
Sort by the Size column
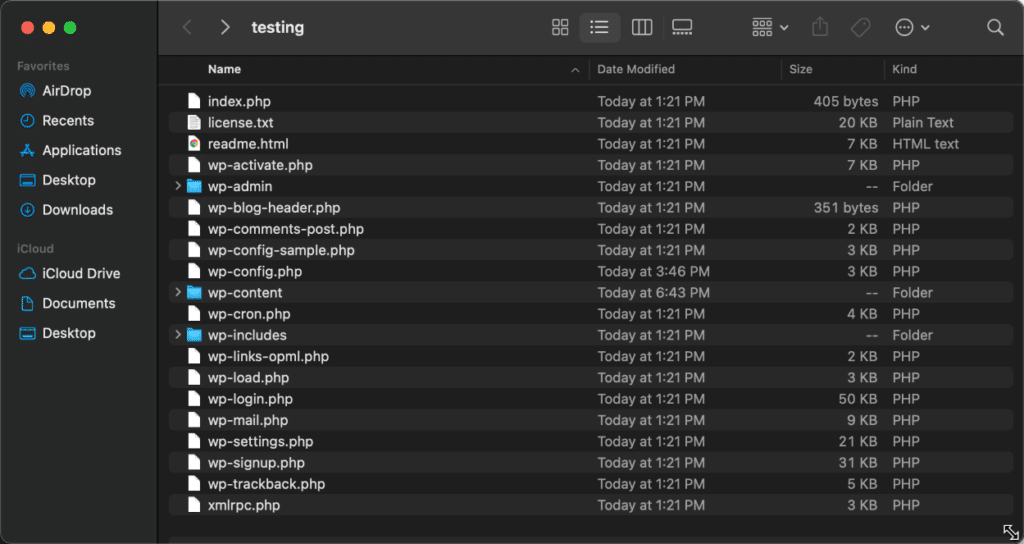(x=801, y=69)
